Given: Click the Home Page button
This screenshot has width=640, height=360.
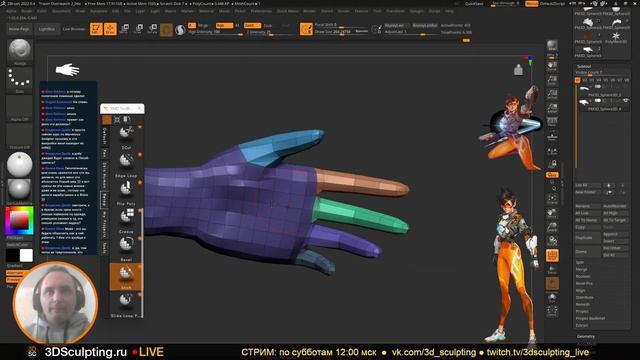Looking at the screenshot, I should (19, 29).
